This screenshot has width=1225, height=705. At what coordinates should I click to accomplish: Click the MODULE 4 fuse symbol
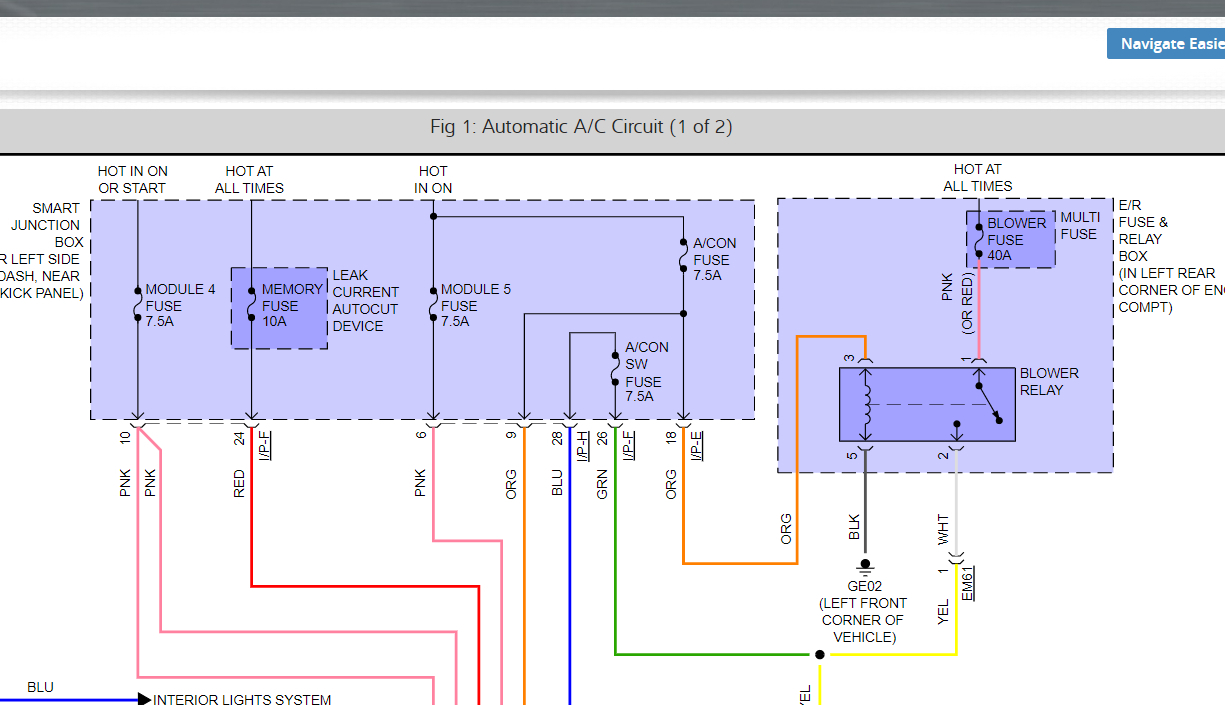click(x=137, y=305)
